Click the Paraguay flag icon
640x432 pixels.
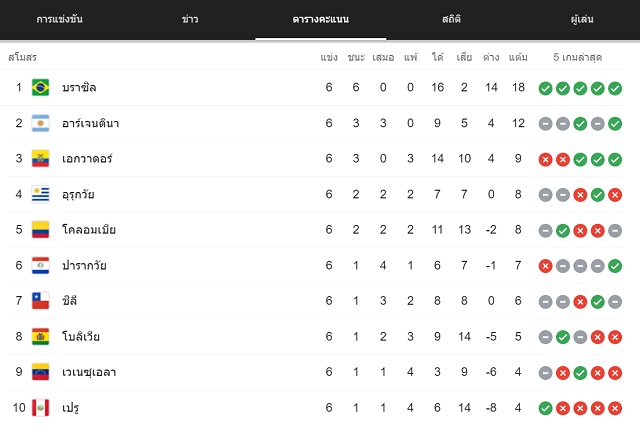pyautogui.click(x=40, y=265)
